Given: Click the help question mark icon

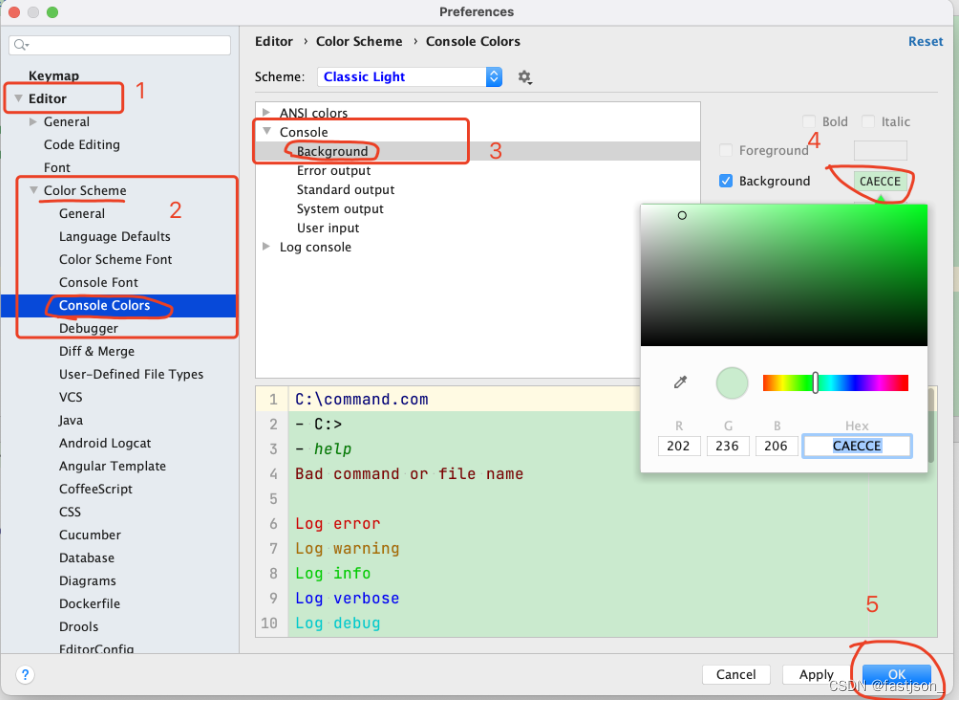Looking at the screenshot, I should pyautogui.click(x=25, y=675).
